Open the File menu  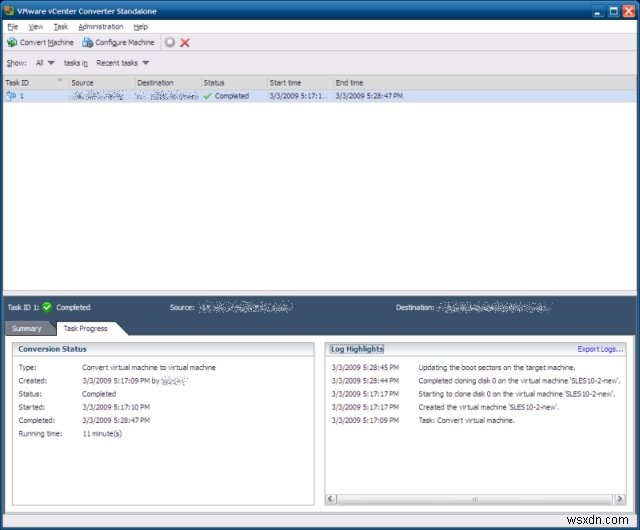13,27
